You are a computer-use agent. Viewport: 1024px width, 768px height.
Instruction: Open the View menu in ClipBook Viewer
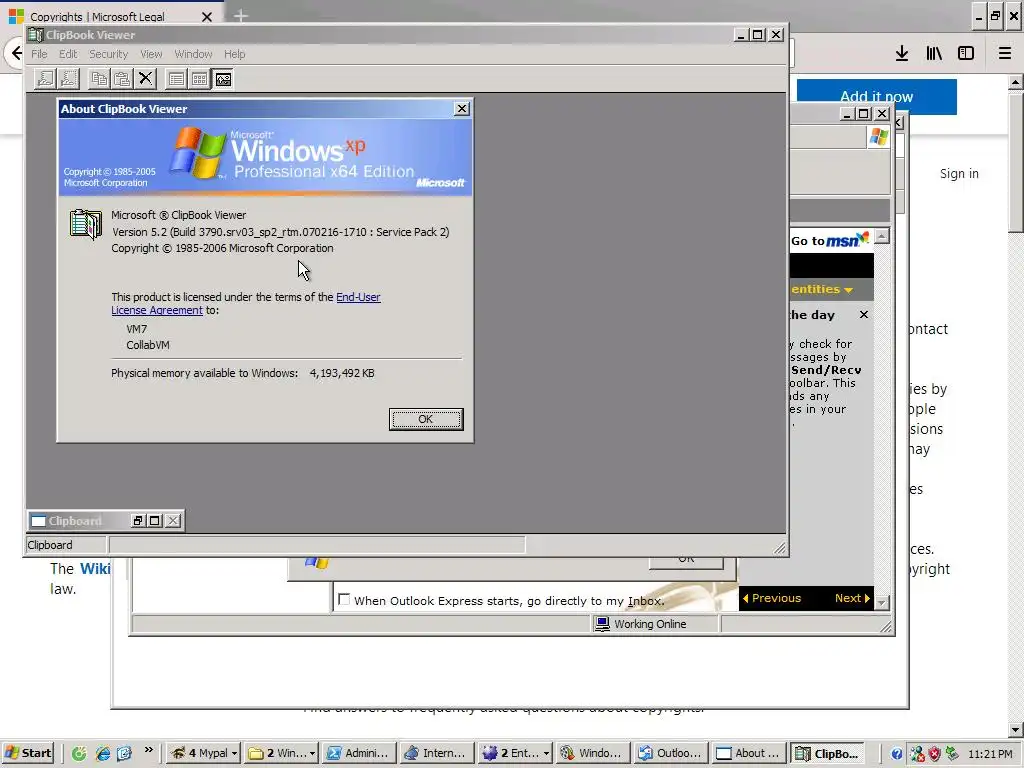[151, 54]
